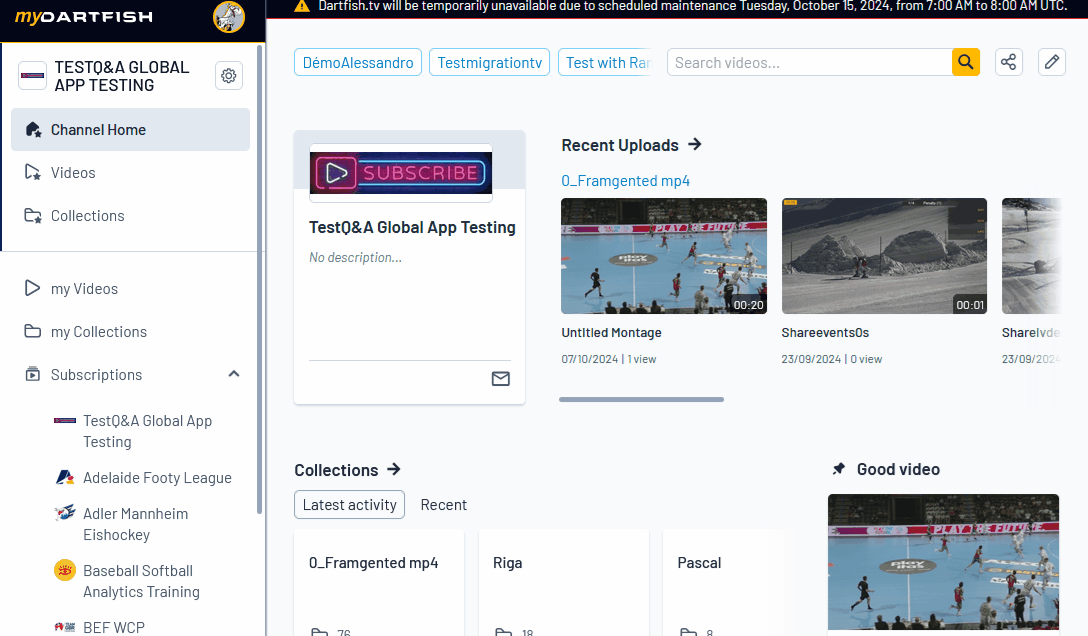Click the Videos starred play icon
This screenshot has width=1088, height=636.
tap(33, 172)
